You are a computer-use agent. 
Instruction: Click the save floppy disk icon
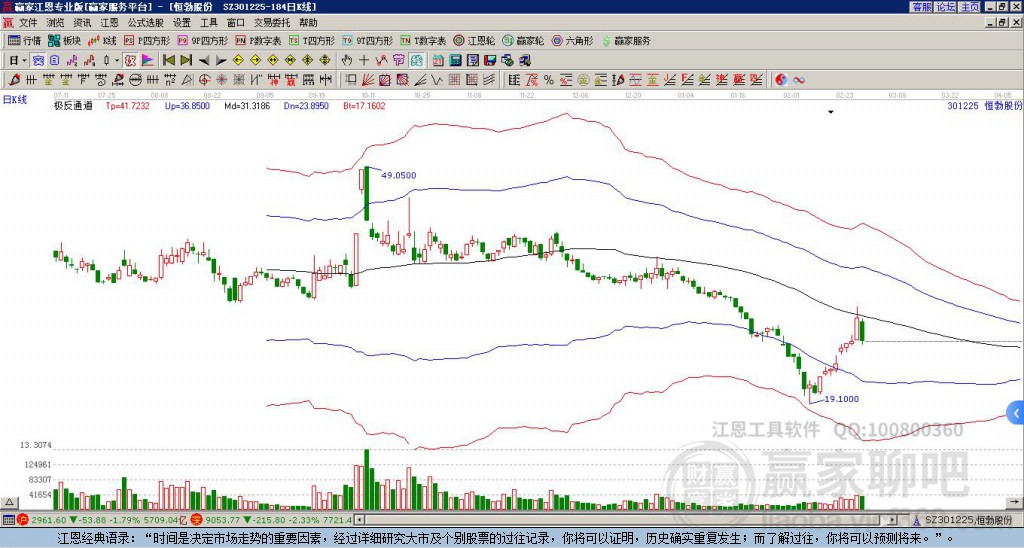pos(490,61)
